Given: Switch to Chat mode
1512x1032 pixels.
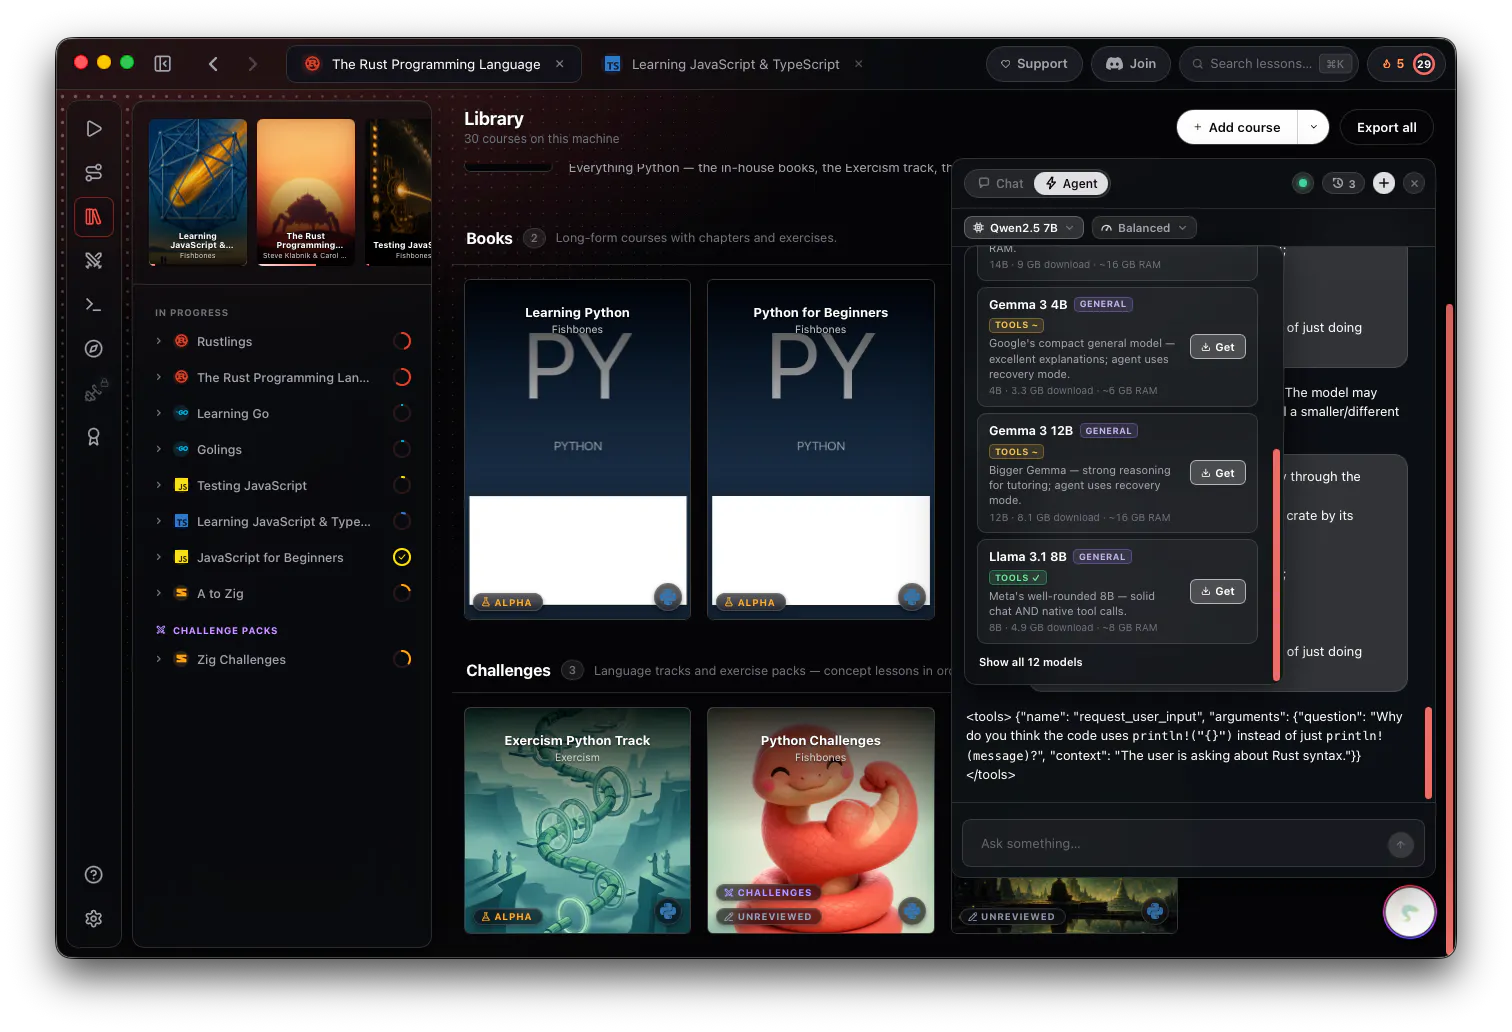Looking at the screenshot, I should pyautogui.click(x=1000, y=184).
